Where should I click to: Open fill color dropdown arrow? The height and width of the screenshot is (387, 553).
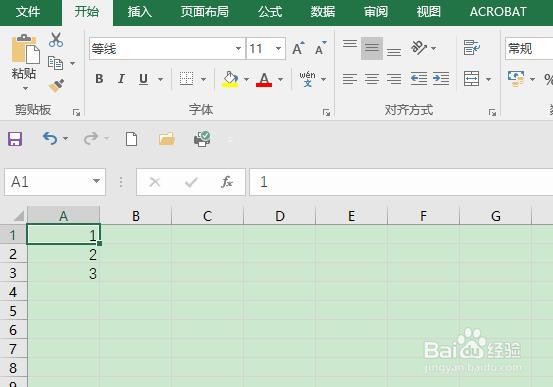point(246,79)
